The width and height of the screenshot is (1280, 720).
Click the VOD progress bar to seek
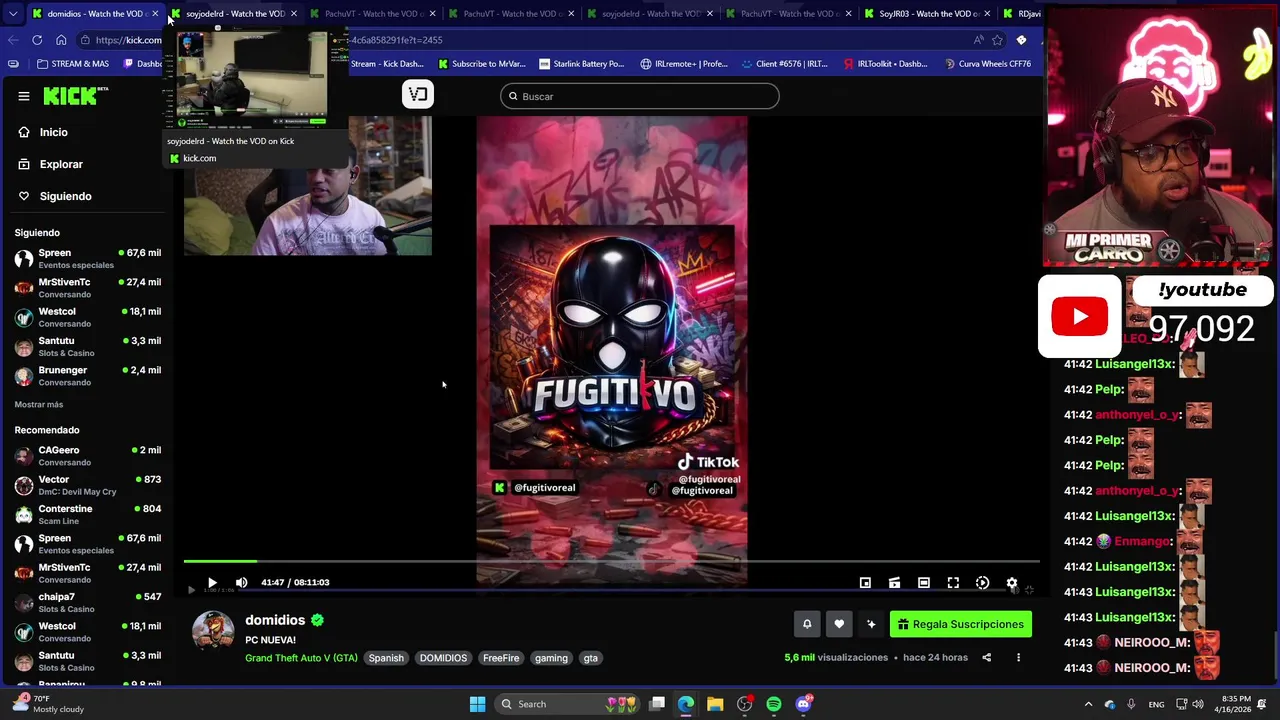click(611, 562)
